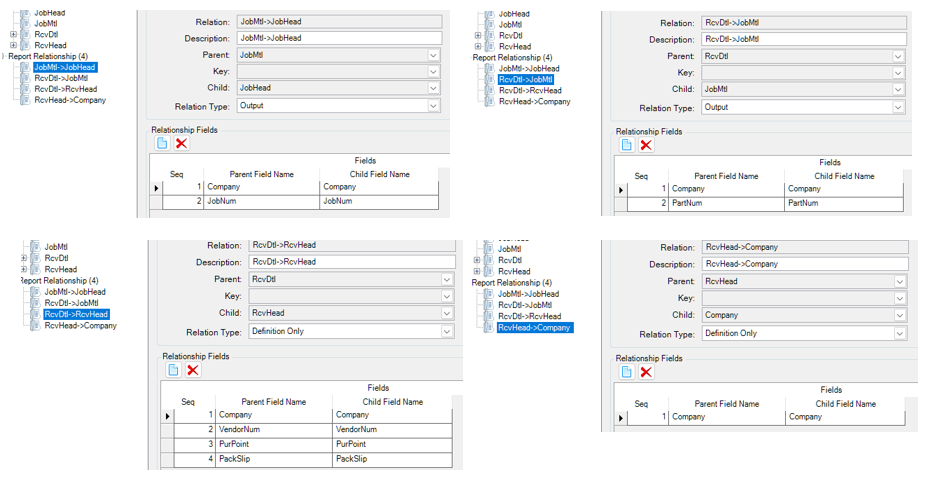Image resolution: width=931 pixels, height=483 pixels.
Task: Select the highlighted RcvDtl->JobMtl tree node
Action: point(525,80)
